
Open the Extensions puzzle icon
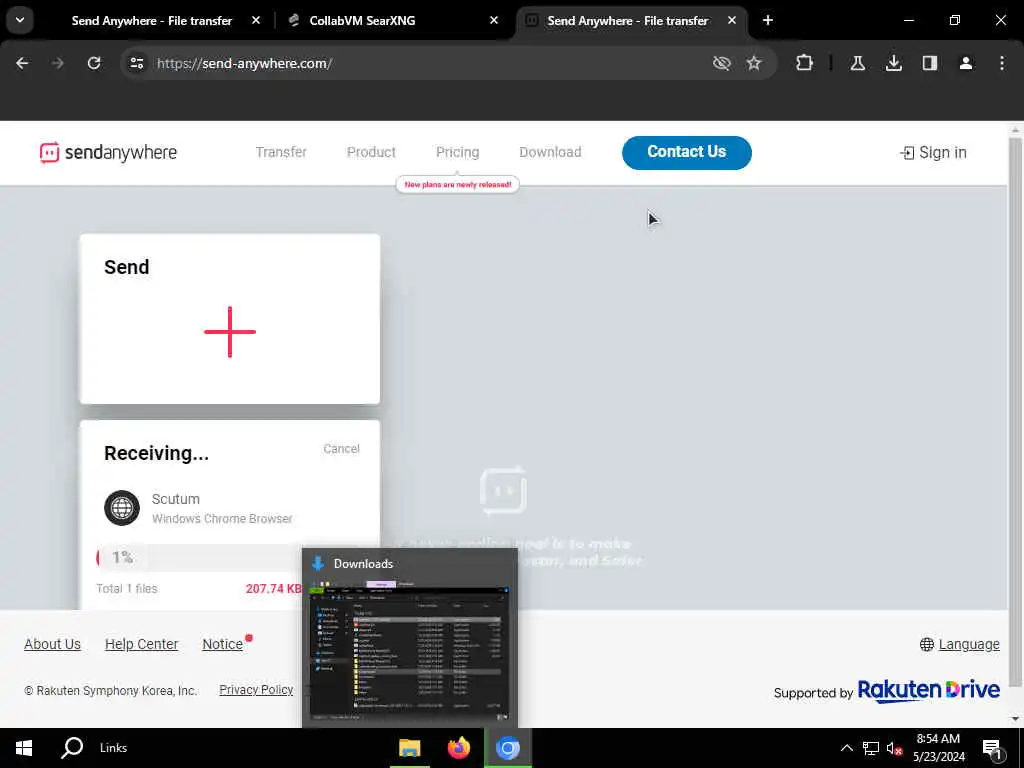pyautogui.click(x=805, y=63)
